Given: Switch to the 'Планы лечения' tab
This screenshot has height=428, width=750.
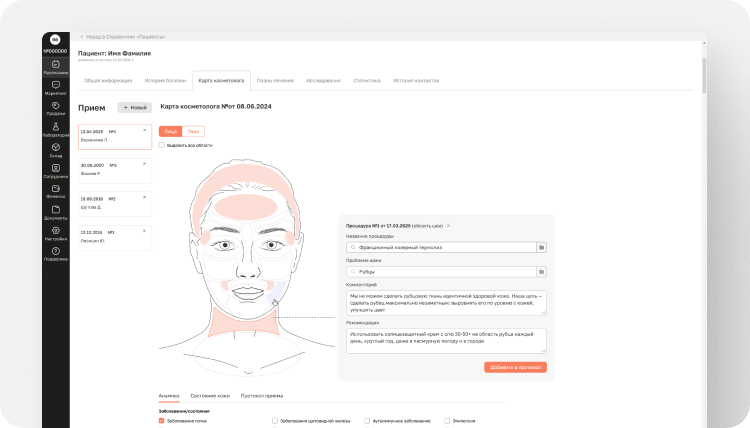Looking at the screenshot, I should pyautogui.click(x=275, y=80).
